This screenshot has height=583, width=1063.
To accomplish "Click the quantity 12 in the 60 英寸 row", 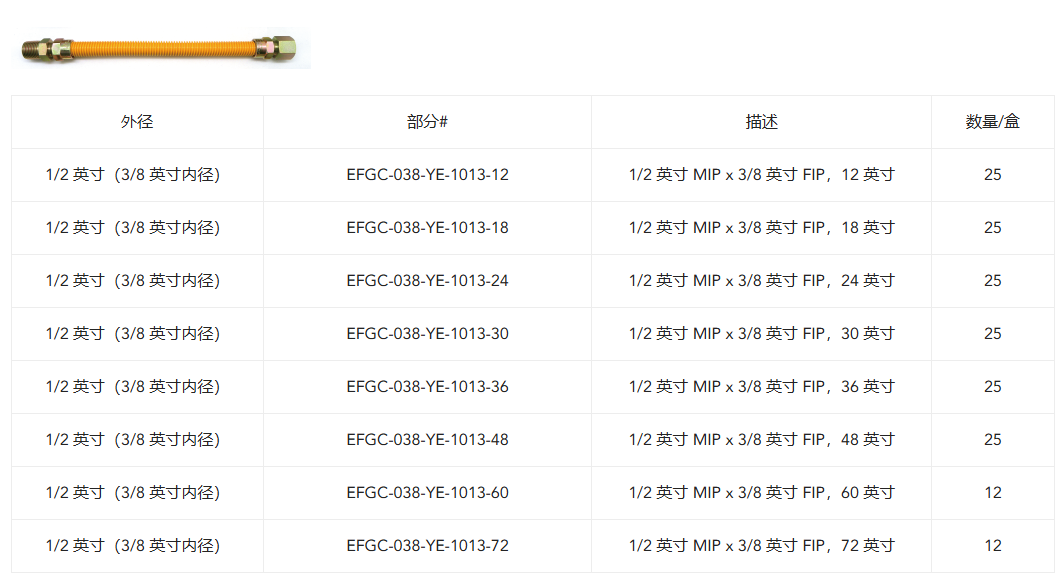I will click(x=992, y=493).
